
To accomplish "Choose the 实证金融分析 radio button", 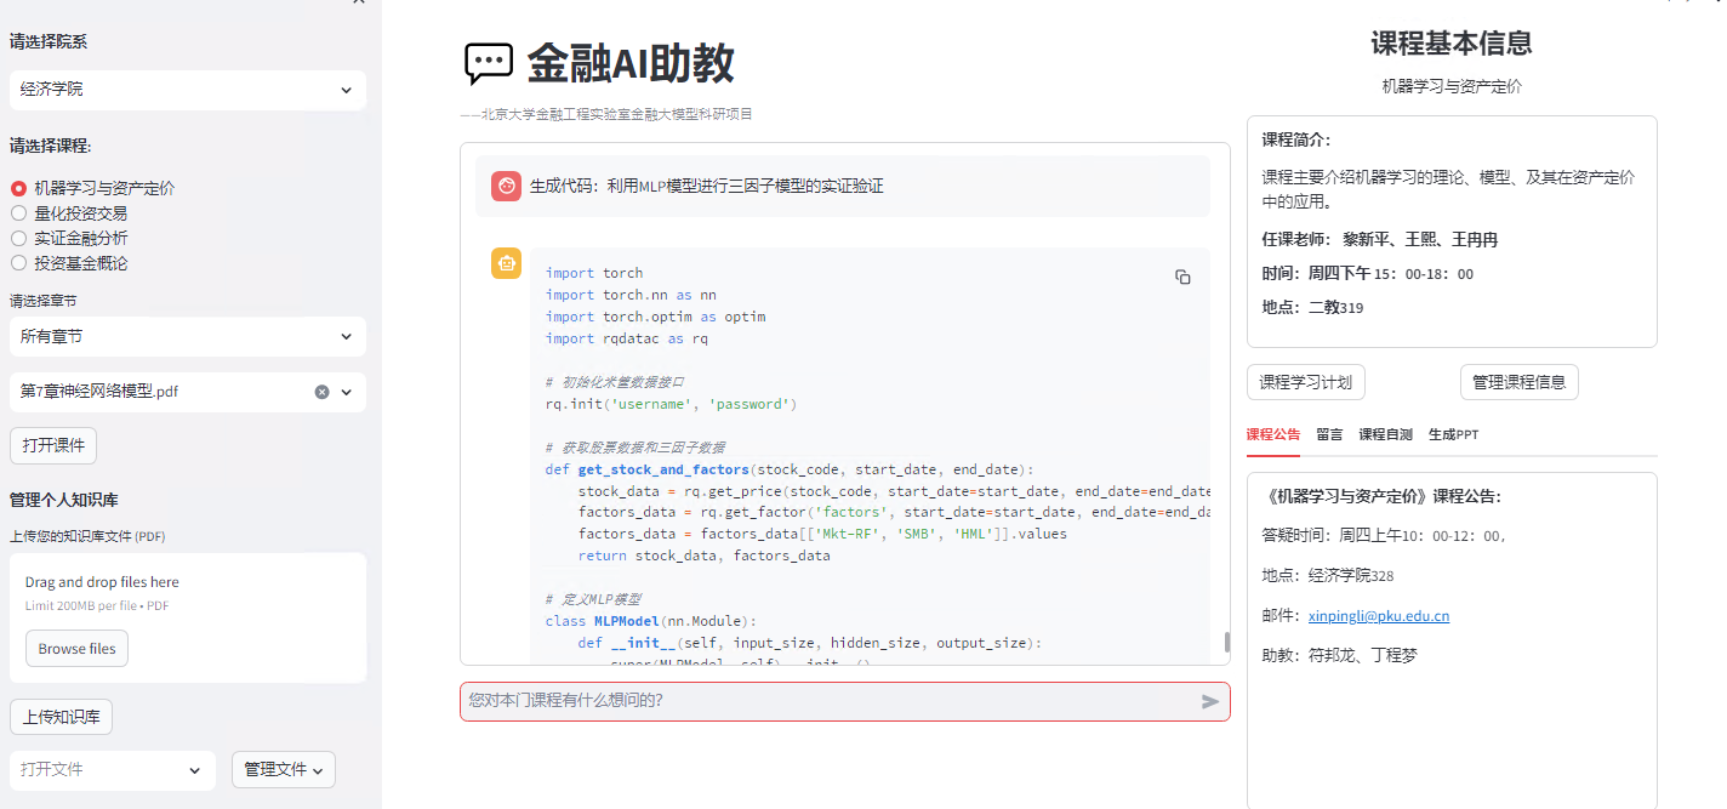I will [x=19, y=238].
